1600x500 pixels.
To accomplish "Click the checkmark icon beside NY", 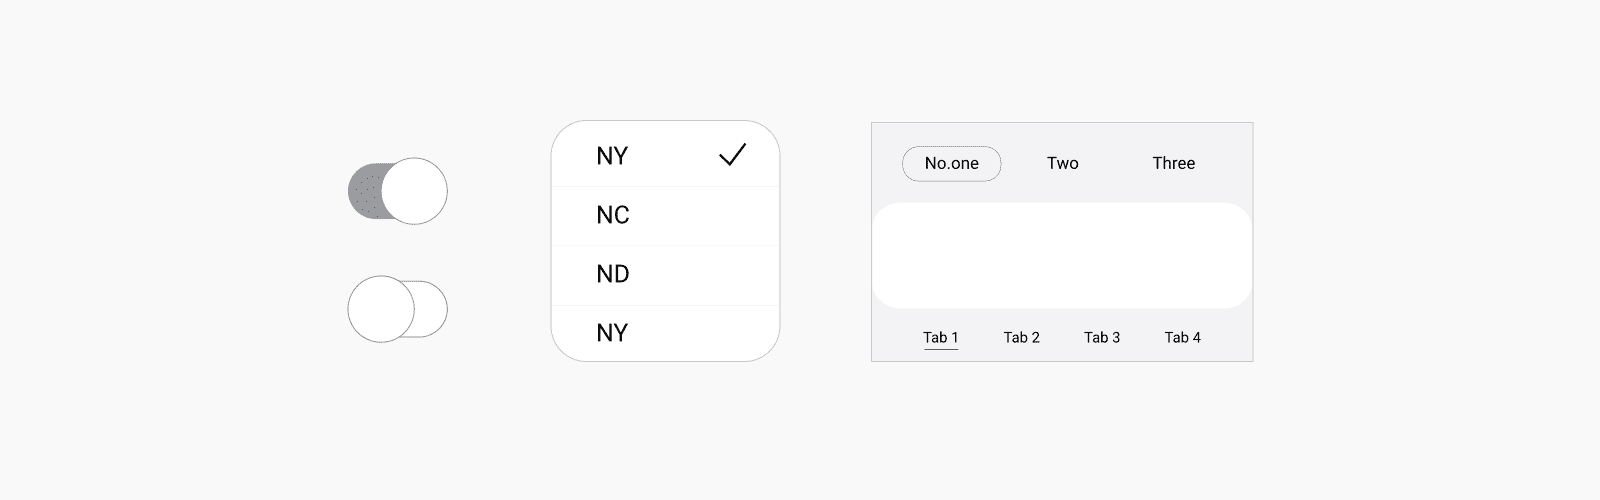I will (x=733, y=155).
